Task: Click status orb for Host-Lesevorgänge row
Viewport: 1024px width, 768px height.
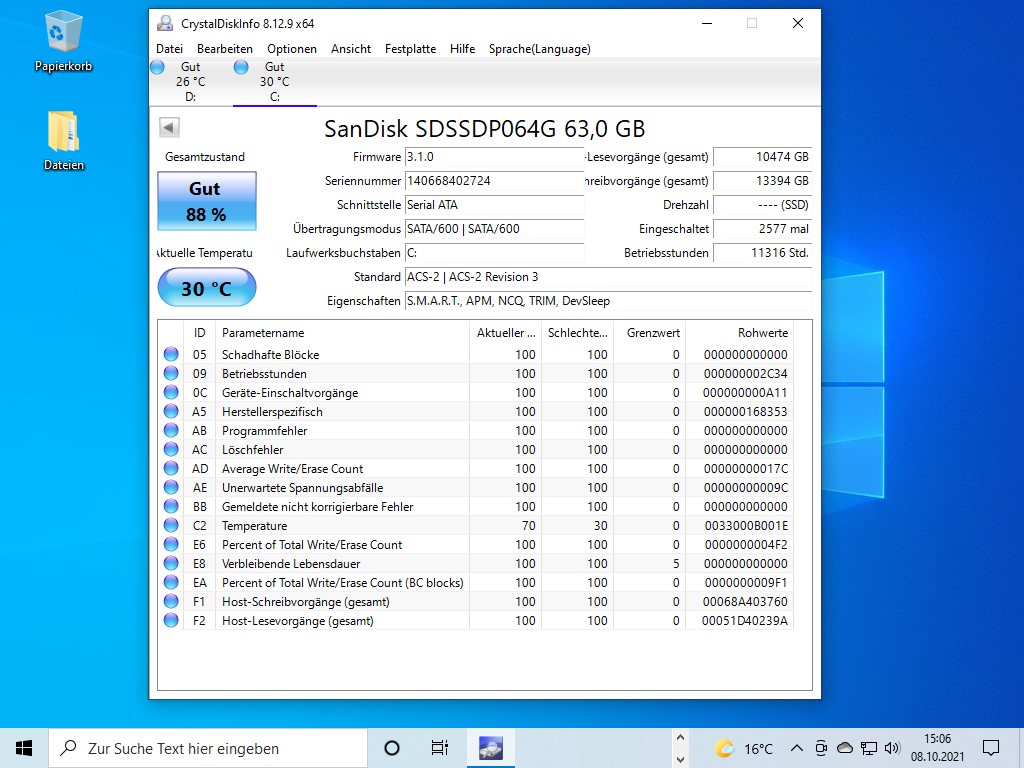Action: 171,620
